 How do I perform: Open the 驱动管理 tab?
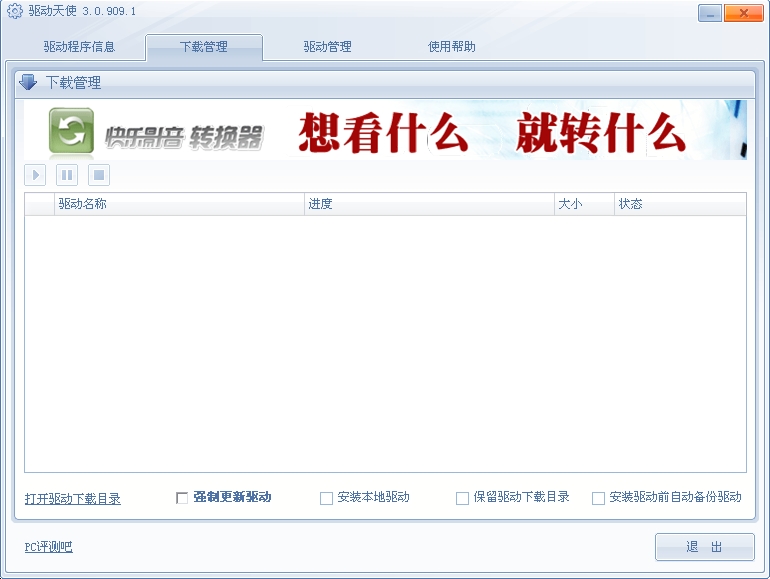click(x=327, y=47)
